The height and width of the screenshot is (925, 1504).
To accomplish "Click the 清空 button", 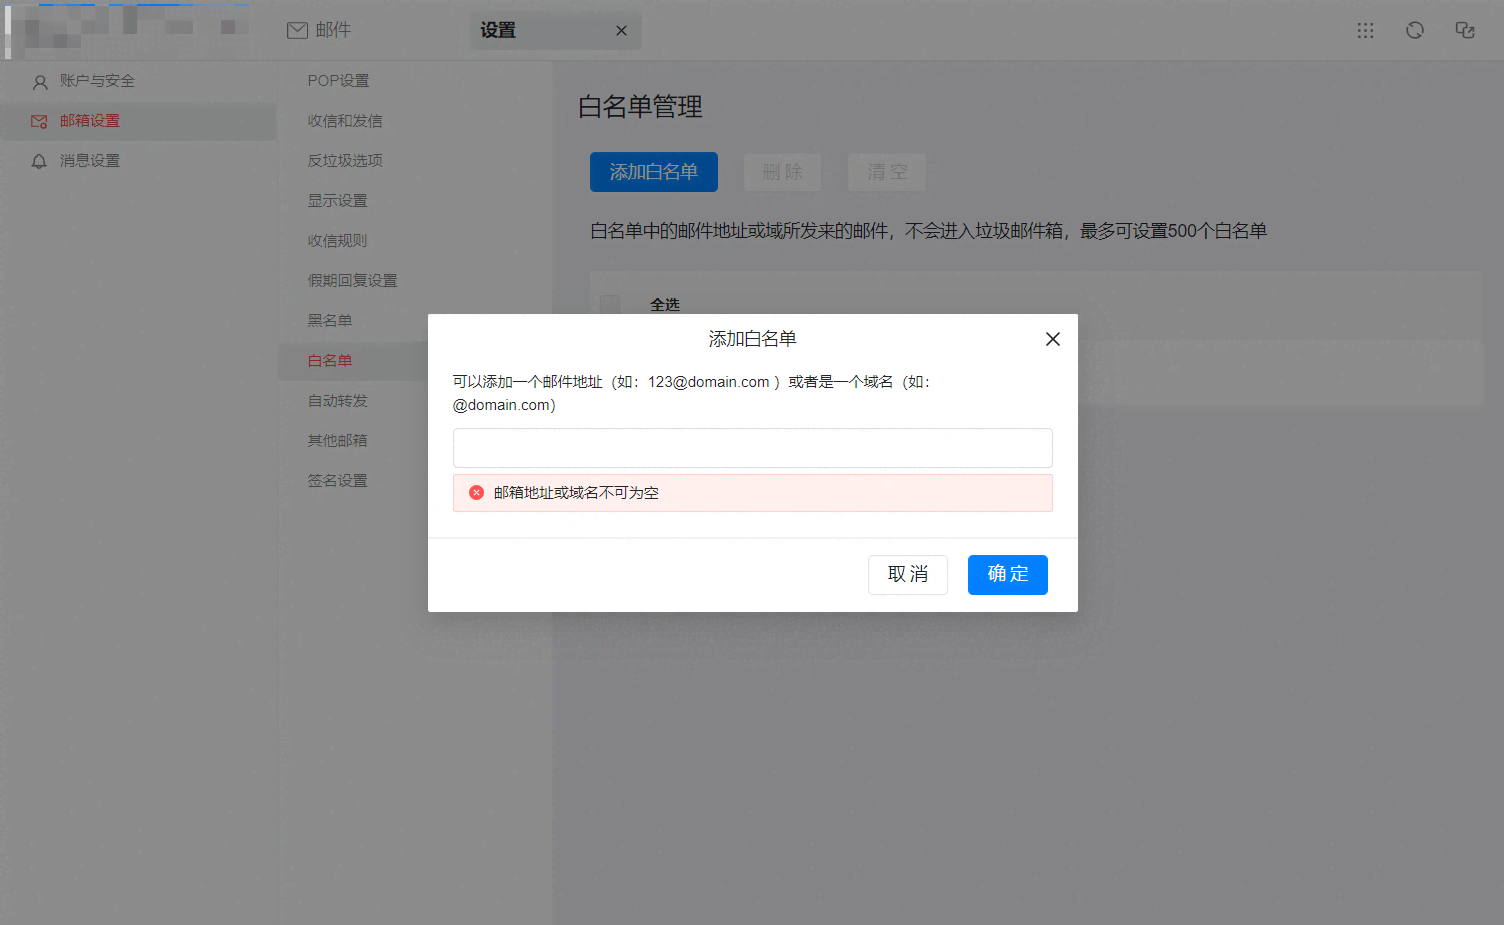I will pos(886,172).
